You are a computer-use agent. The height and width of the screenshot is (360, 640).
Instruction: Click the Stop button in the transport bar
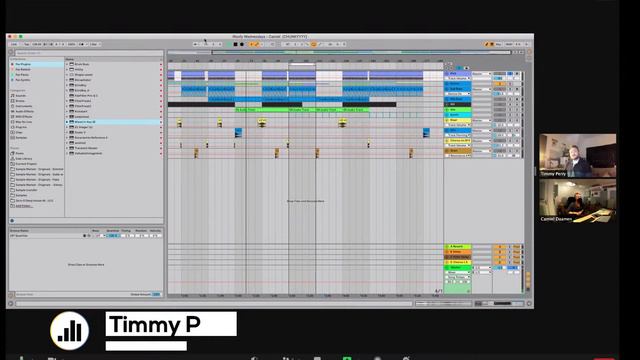(236, 44)
